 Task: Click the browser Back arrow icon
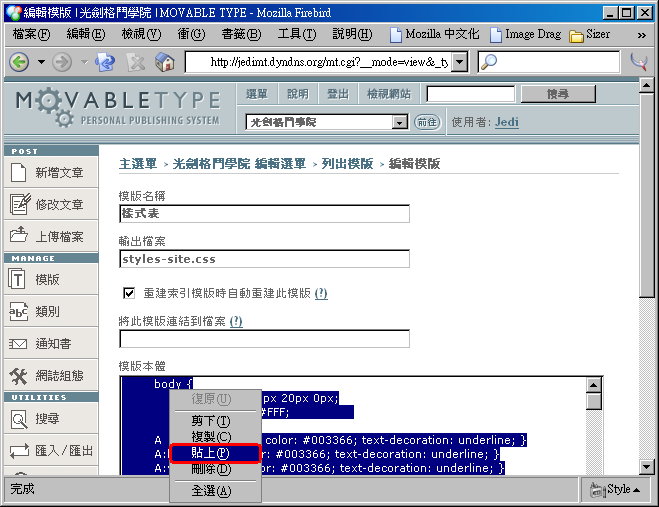(19, 62)
